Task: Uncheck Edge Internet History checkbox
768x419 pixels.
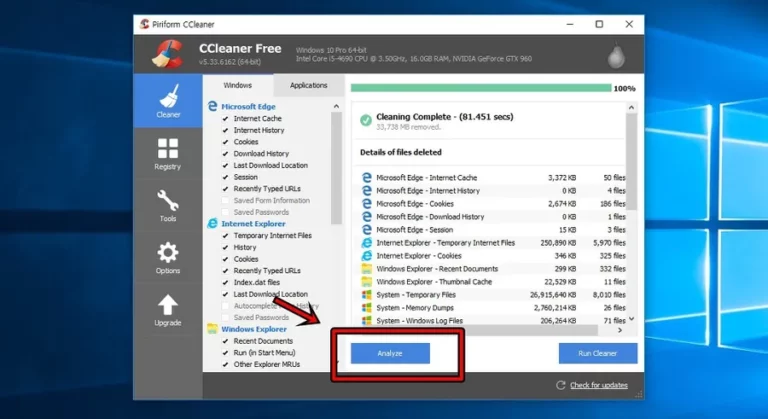Action: coord(225,130)
